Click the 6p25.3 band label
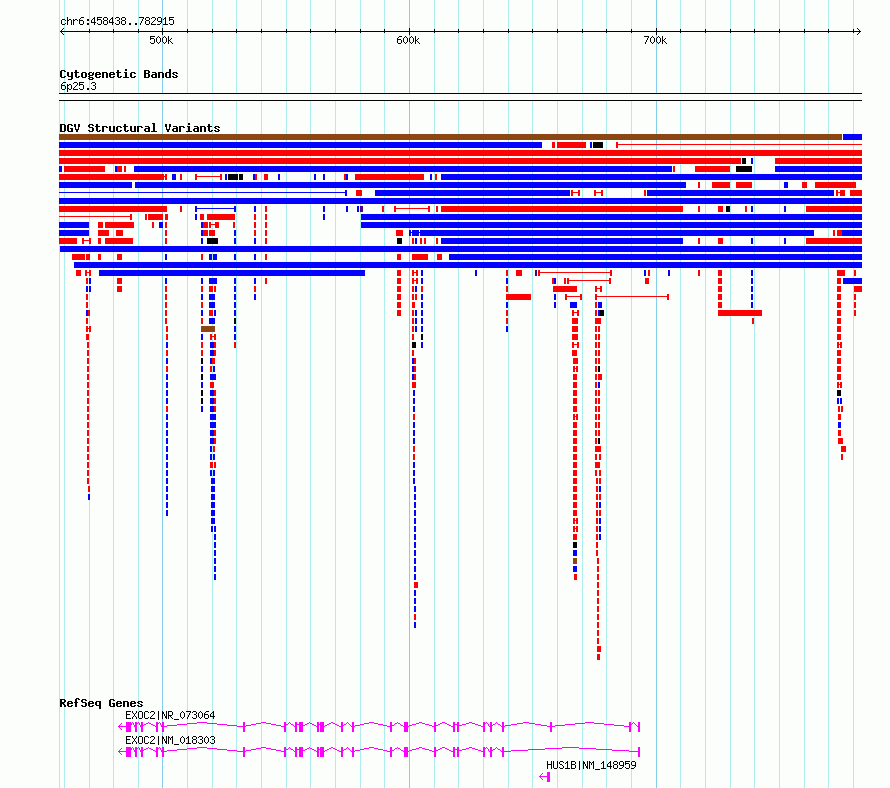 78,86
